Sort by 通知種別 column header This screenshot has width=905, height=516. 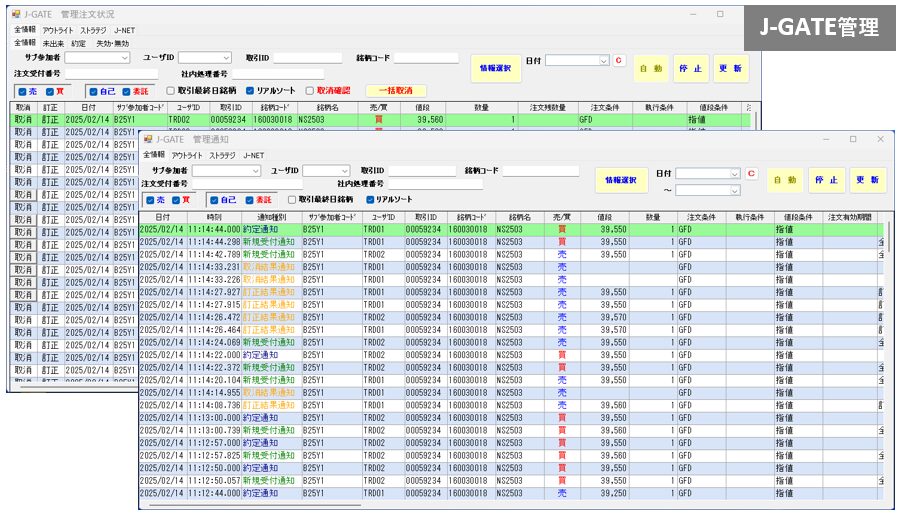[x=271, y=218]
